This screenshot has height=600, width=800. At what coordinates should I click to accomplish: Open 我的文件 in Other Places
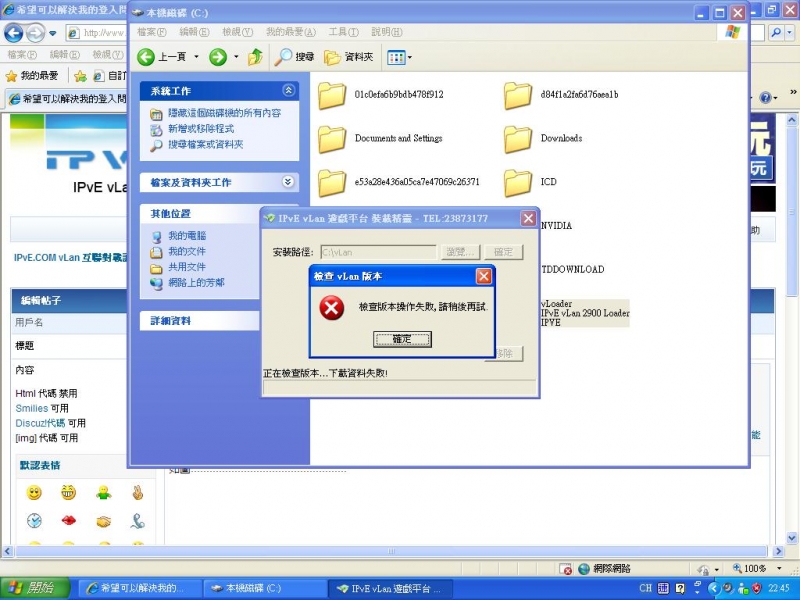click(187, 252)
